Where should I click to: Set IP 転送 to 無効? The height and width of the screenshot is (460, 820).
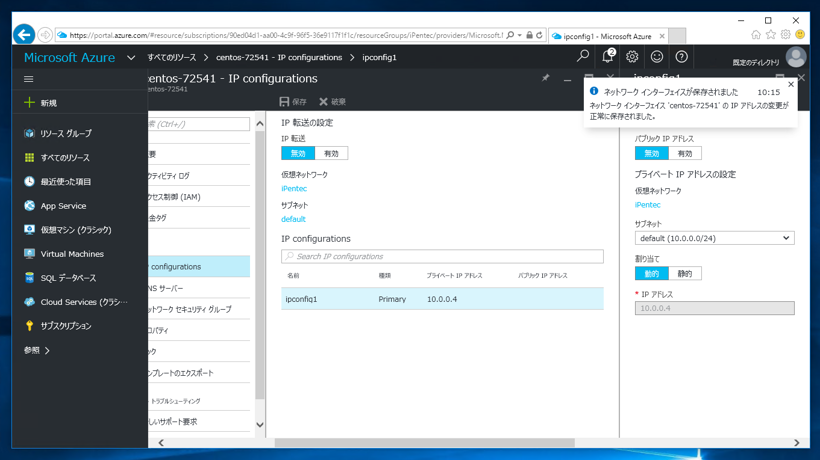(x=298, y=153)
